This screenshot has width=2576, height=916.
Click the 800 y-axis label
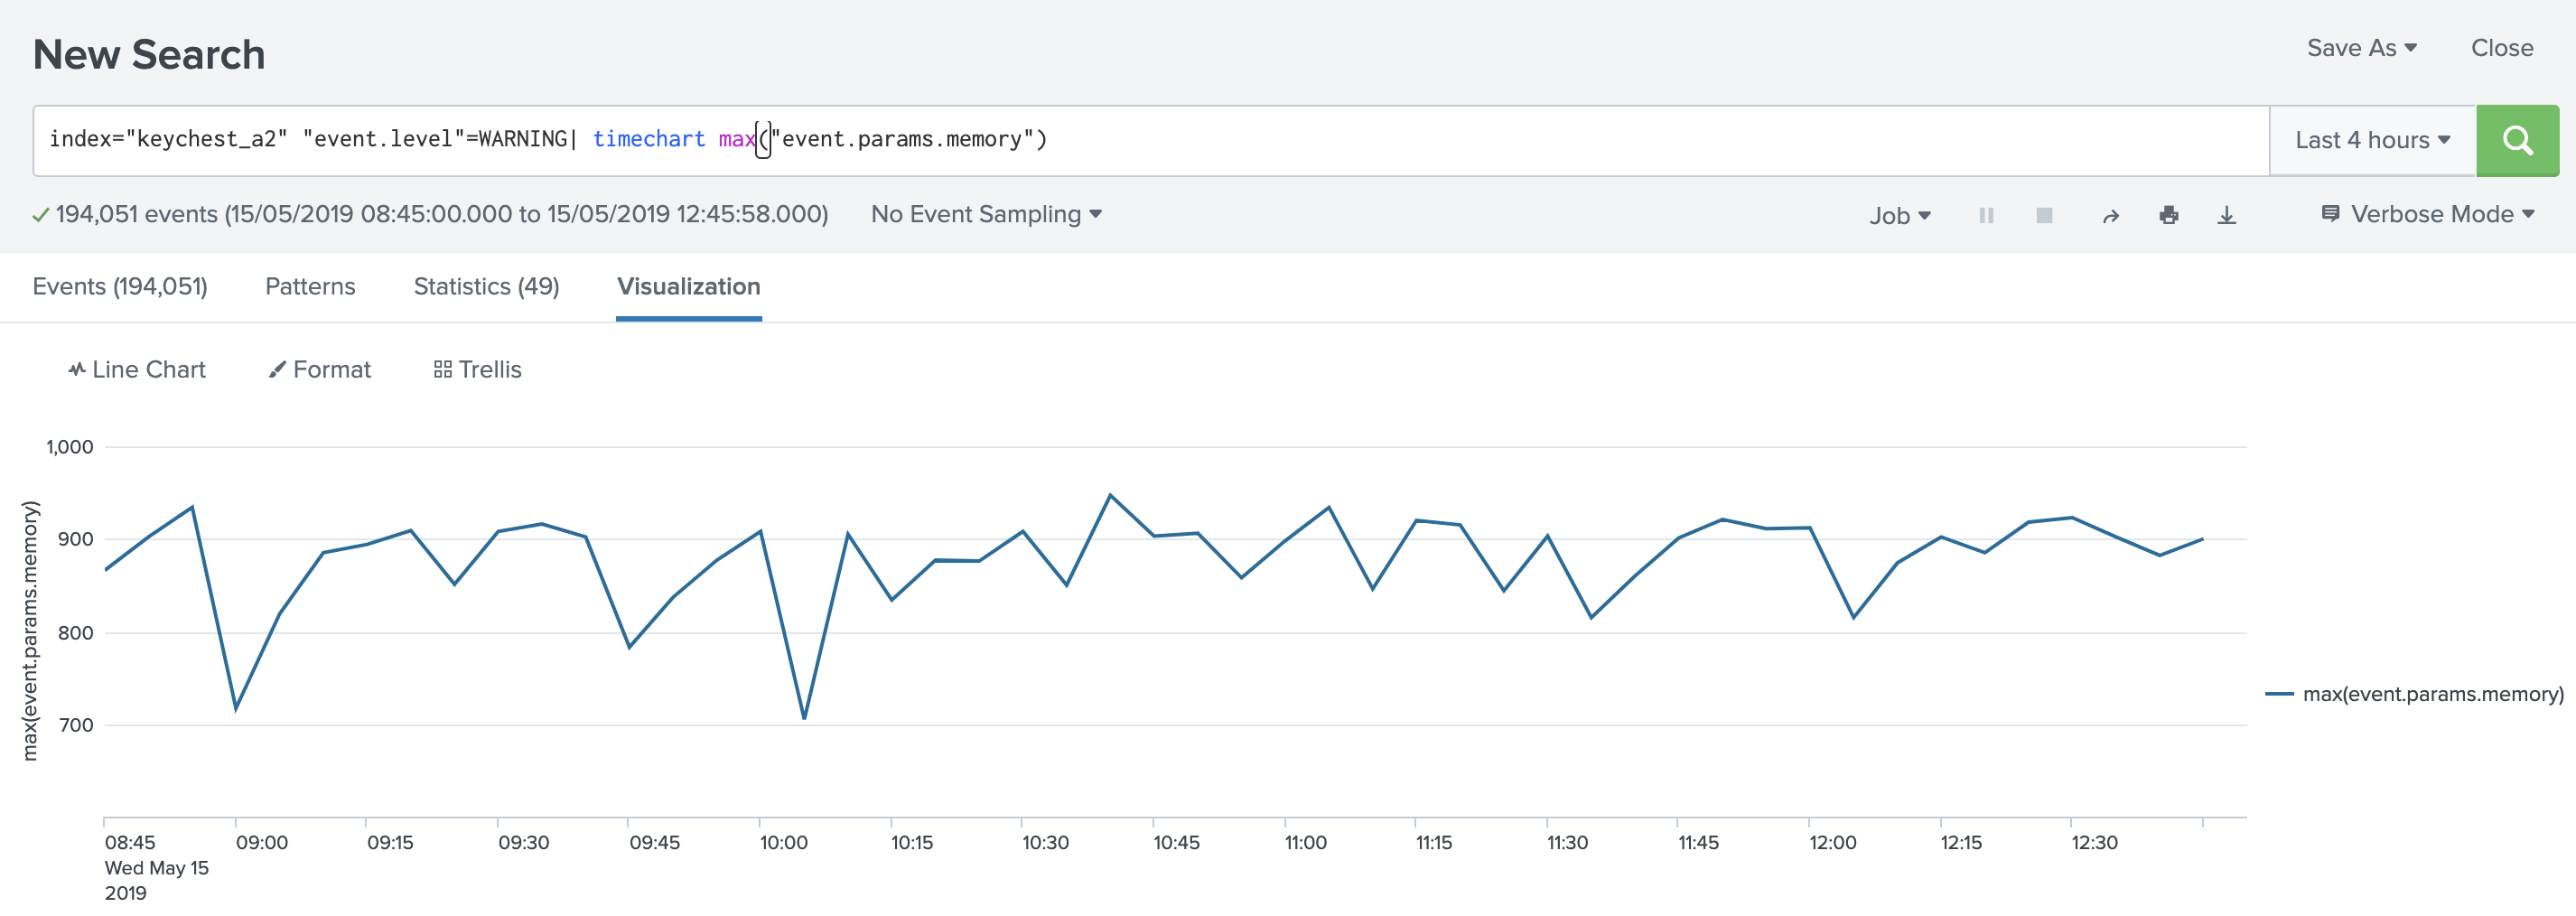point(76,633)
